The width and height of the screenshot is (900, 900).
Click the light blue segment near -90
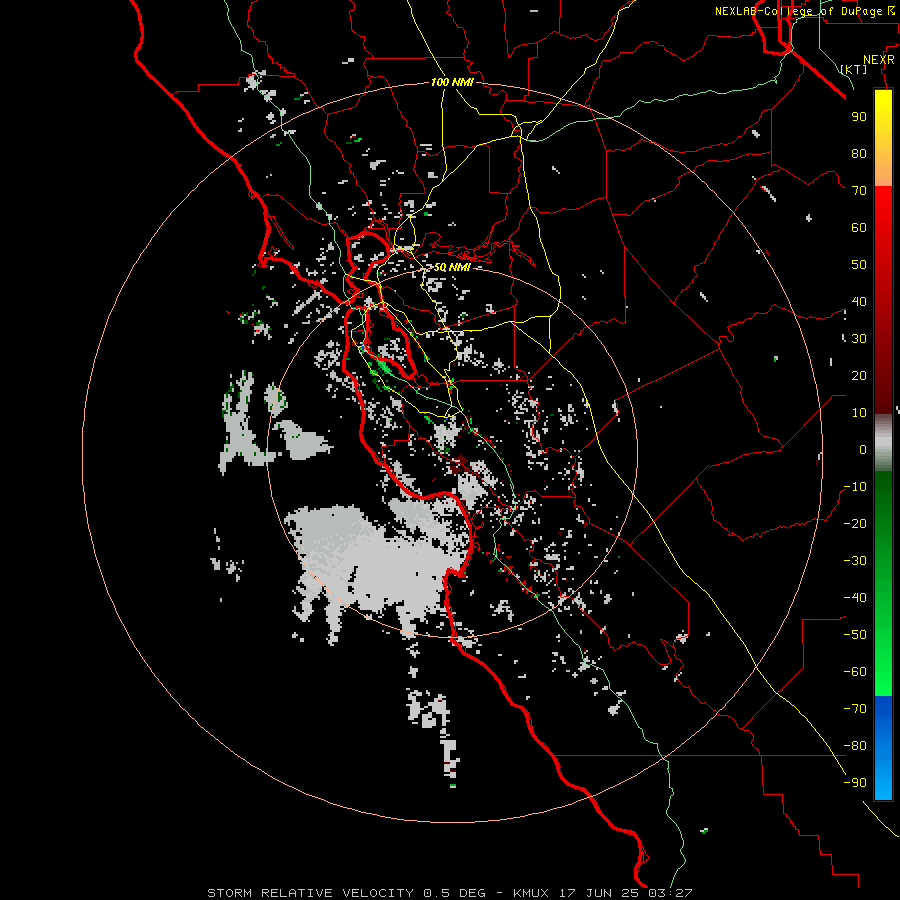pyautogui.click(x=883, y=781)
